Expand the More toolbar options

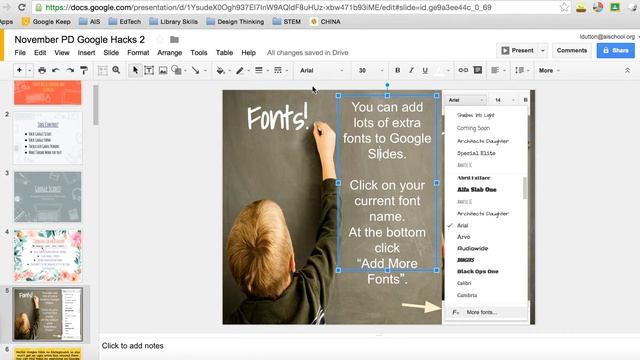tap(549, 70)
